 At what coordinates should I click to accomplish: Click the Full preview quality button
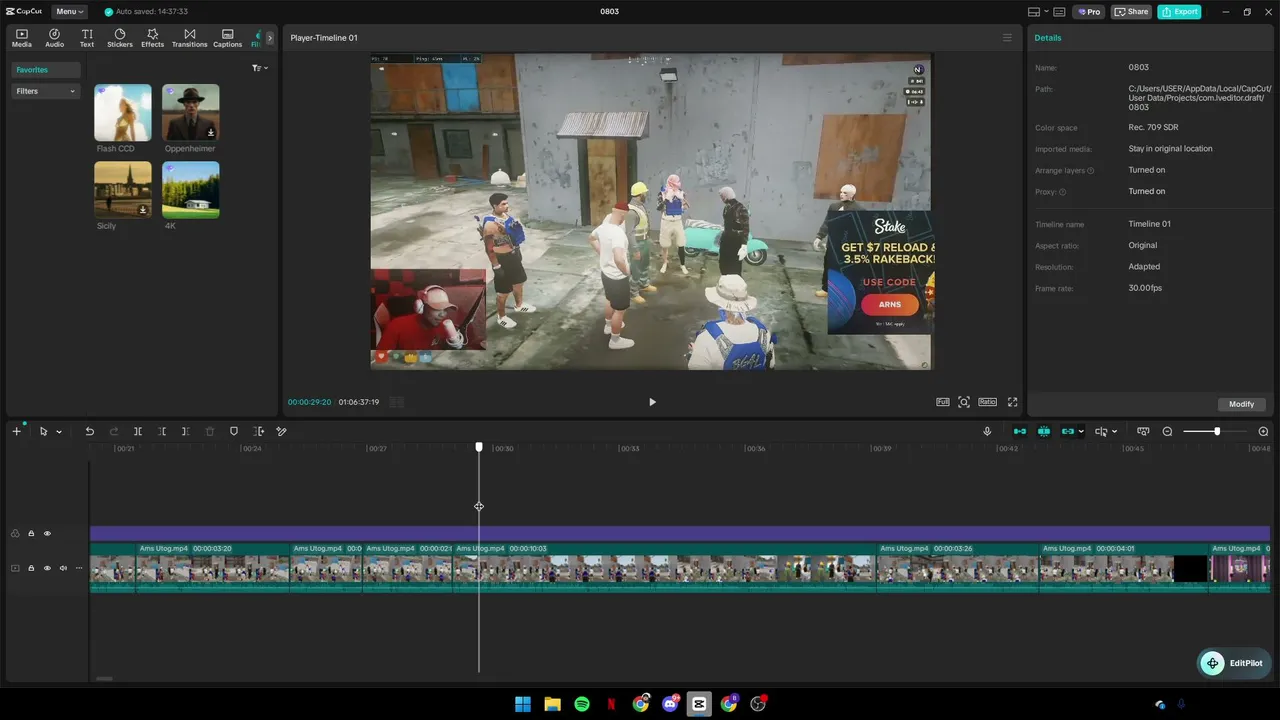[943, 402]
